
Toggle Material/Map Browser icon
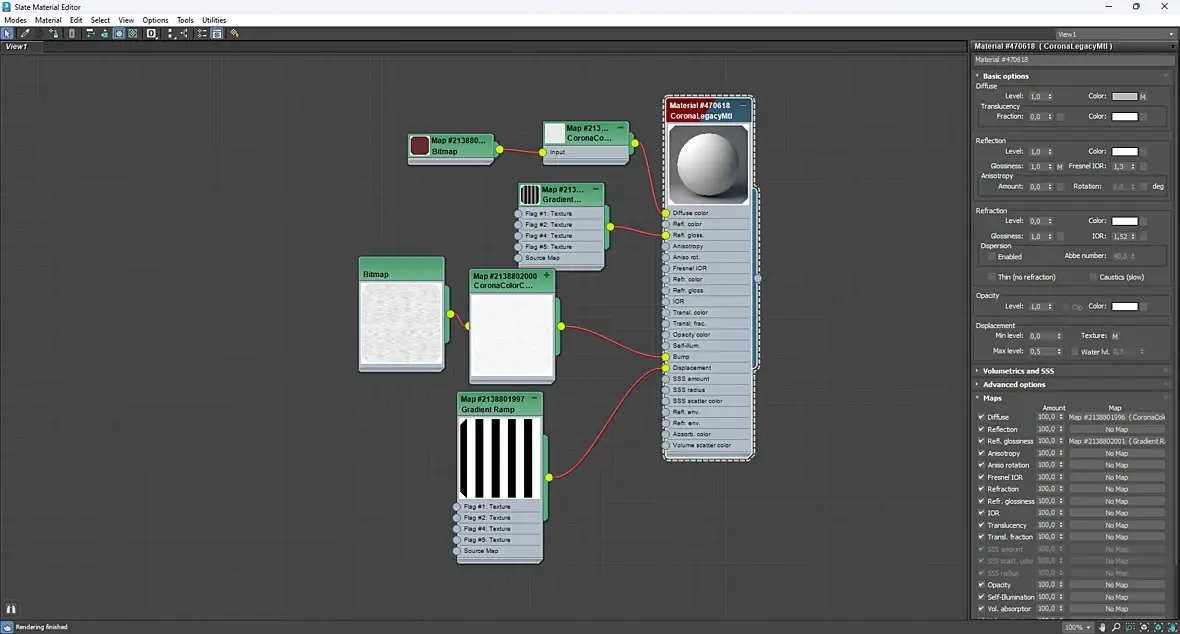point(202,33)
